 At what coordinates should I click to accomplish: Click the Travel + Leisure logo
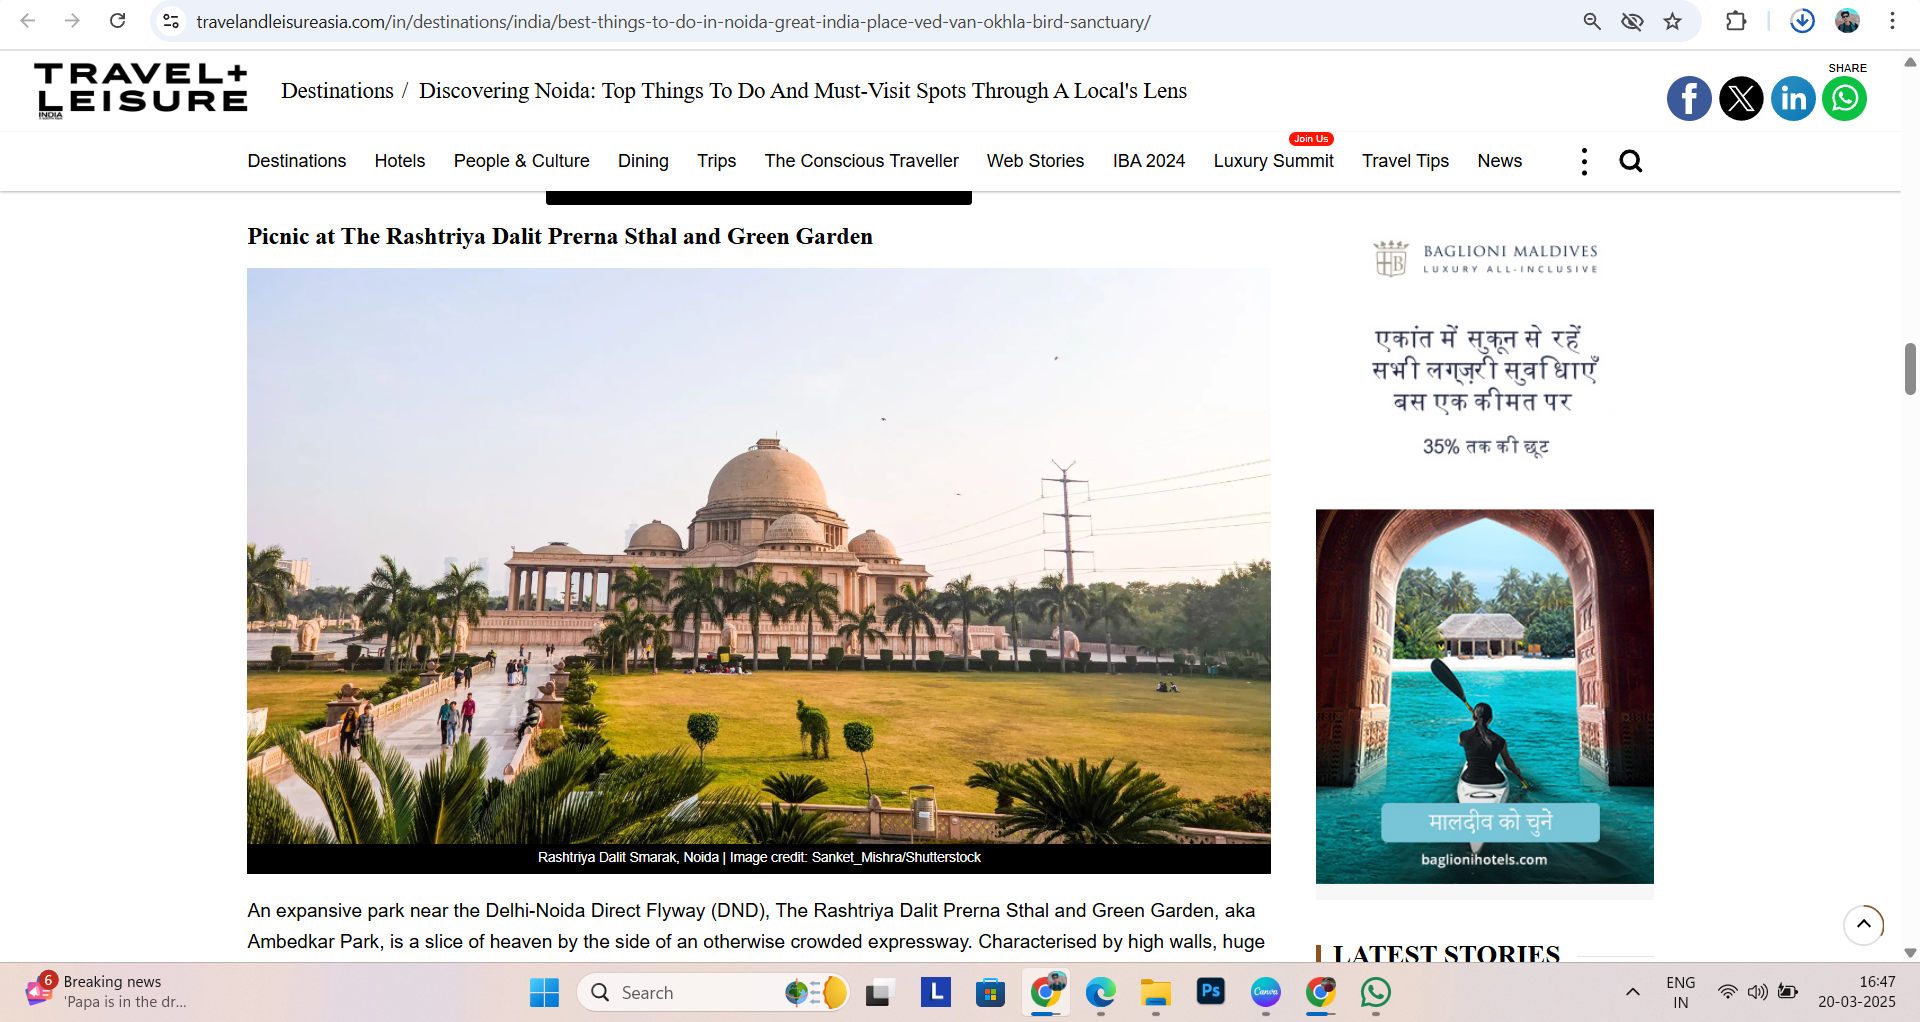(x=141, y=90)
